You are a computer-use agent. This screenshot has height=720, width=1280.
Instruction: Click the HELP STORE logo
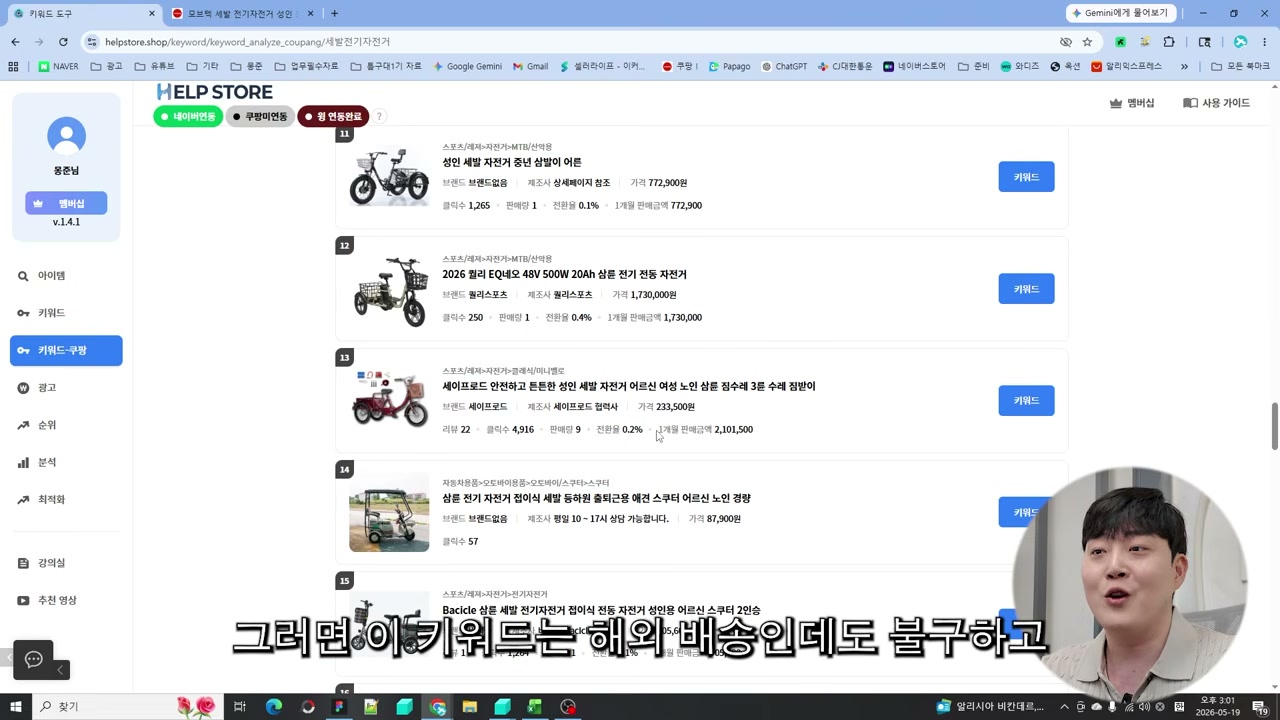pos(214,92)
